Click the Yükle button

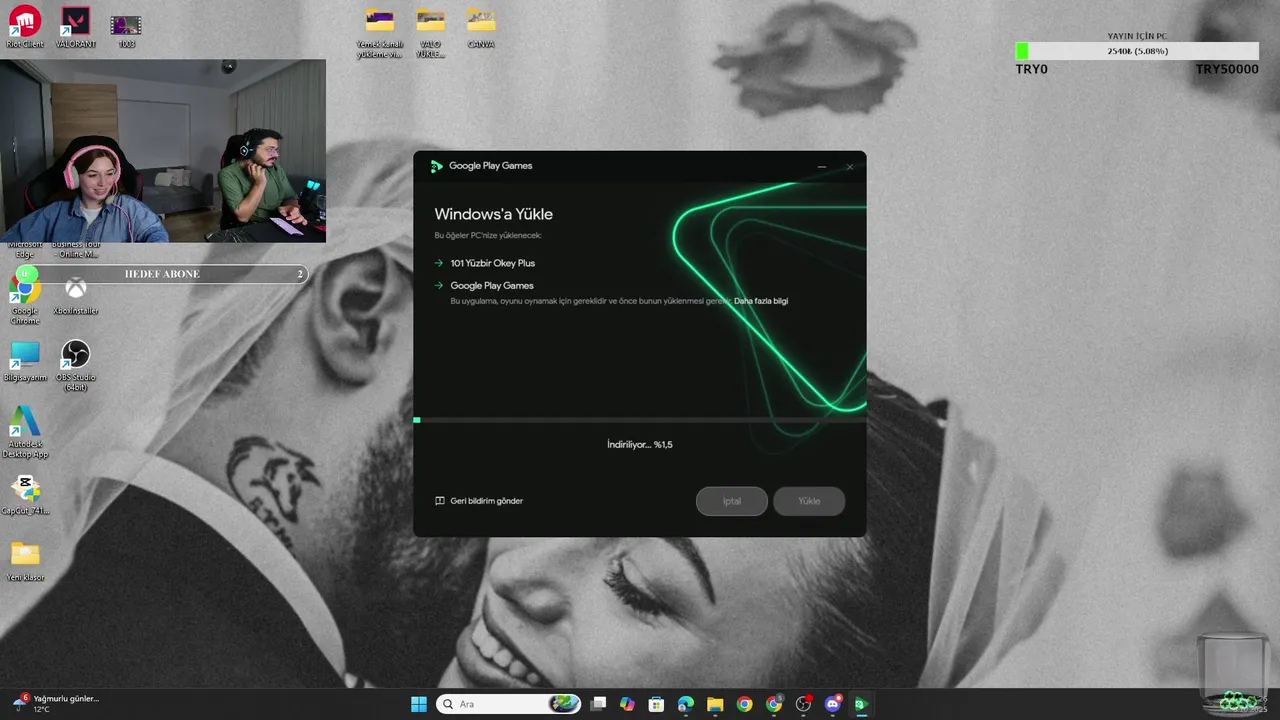(x=809, y=501)
